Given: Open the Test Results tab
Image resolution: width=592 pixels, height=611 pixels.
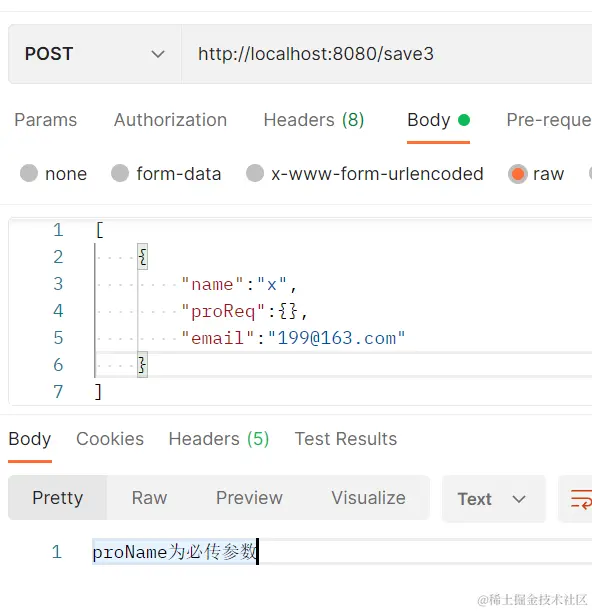Looking at the screenshot, I should click(346, 439).
